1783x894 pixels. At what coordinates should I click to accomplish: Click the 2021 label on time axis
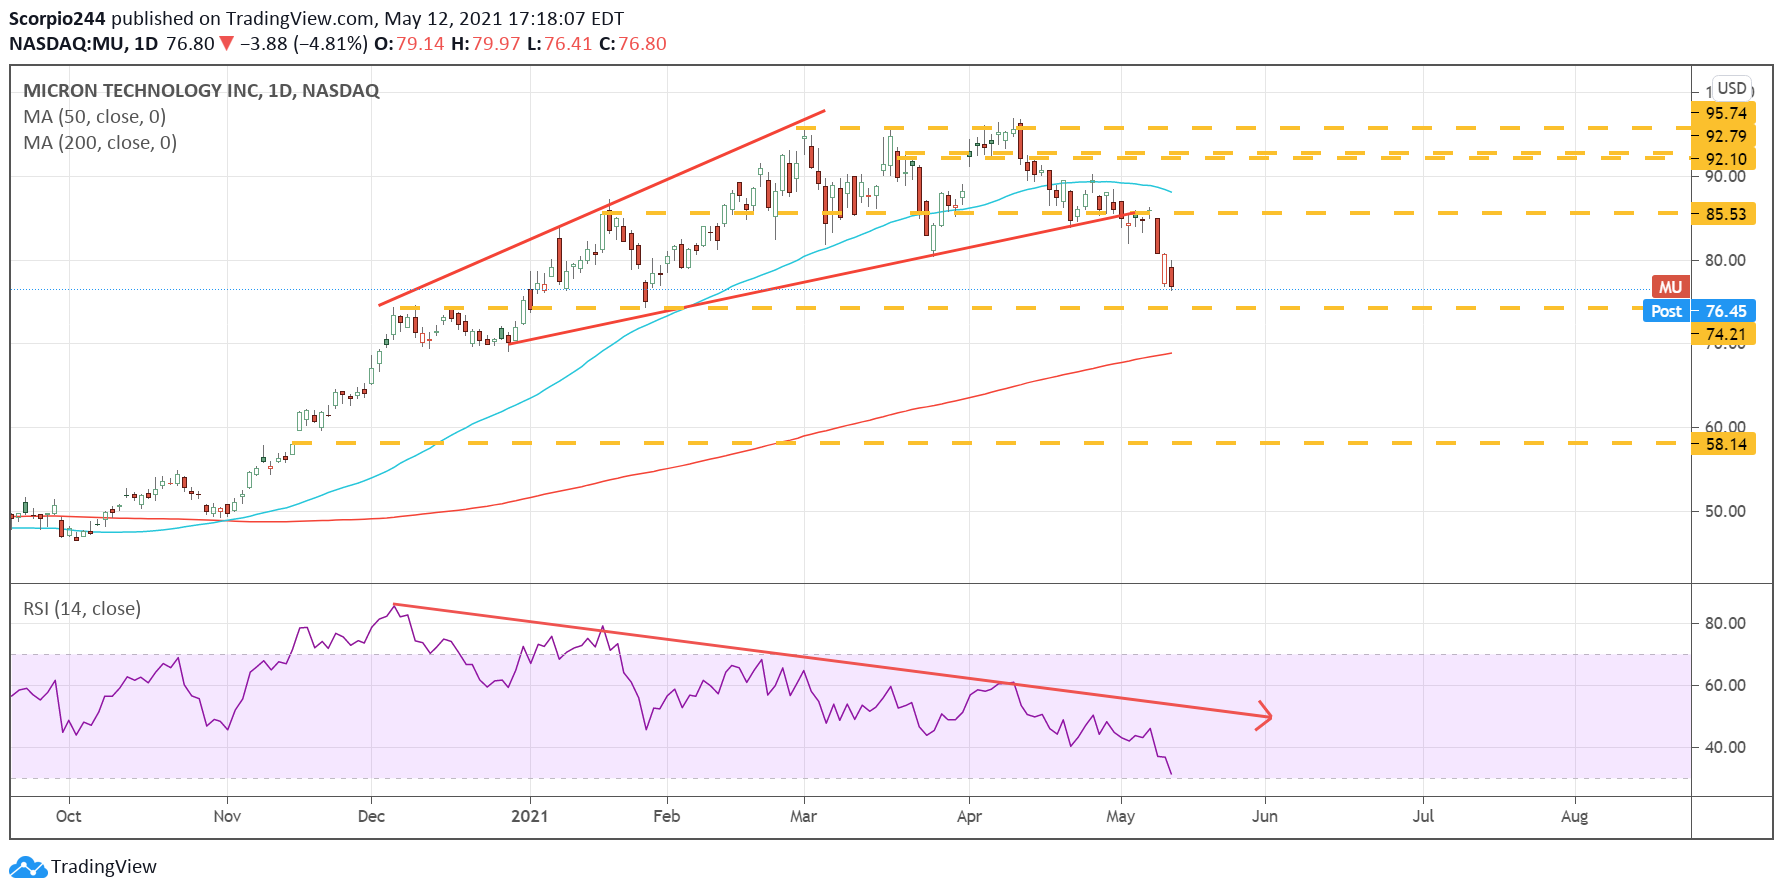pyautogui.click(x=529, y=816)
